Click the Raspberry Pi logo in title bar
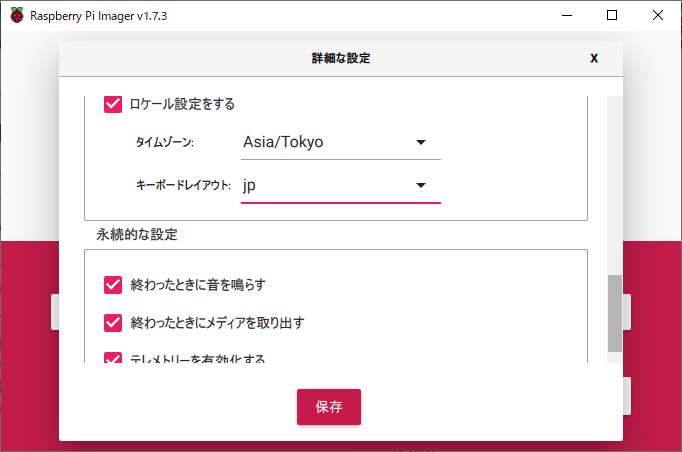The image size is (682, 452). [17, 15]
